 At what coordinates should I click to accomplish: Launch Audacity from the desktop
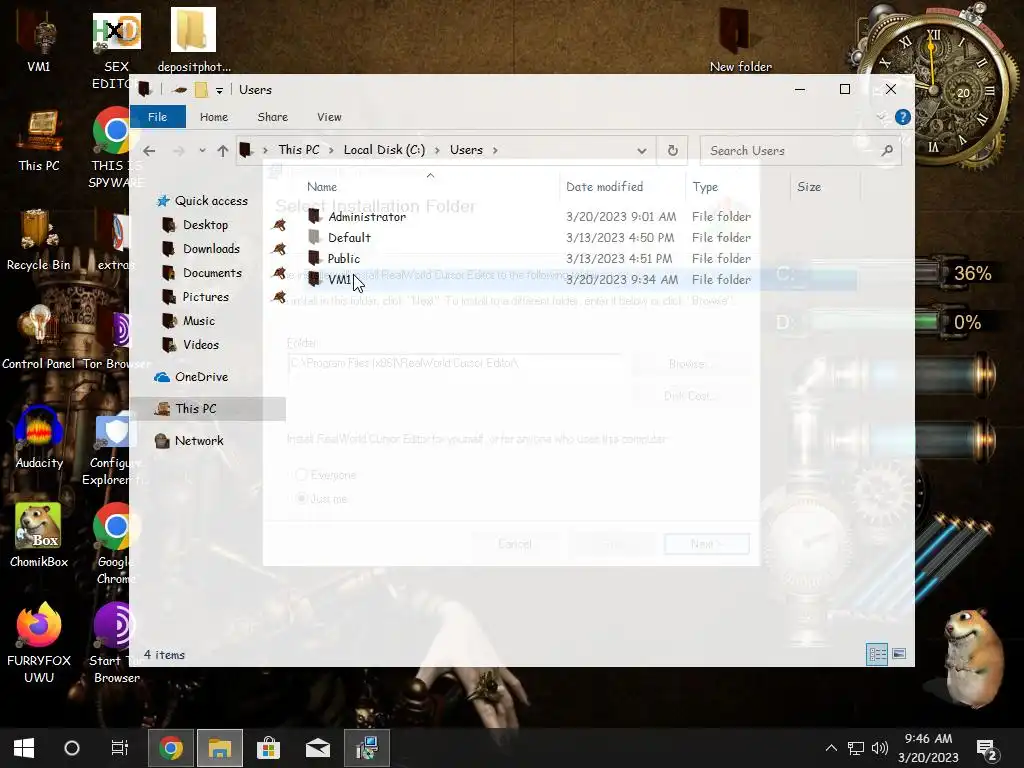pyautogui.click(x=39, y=438)
